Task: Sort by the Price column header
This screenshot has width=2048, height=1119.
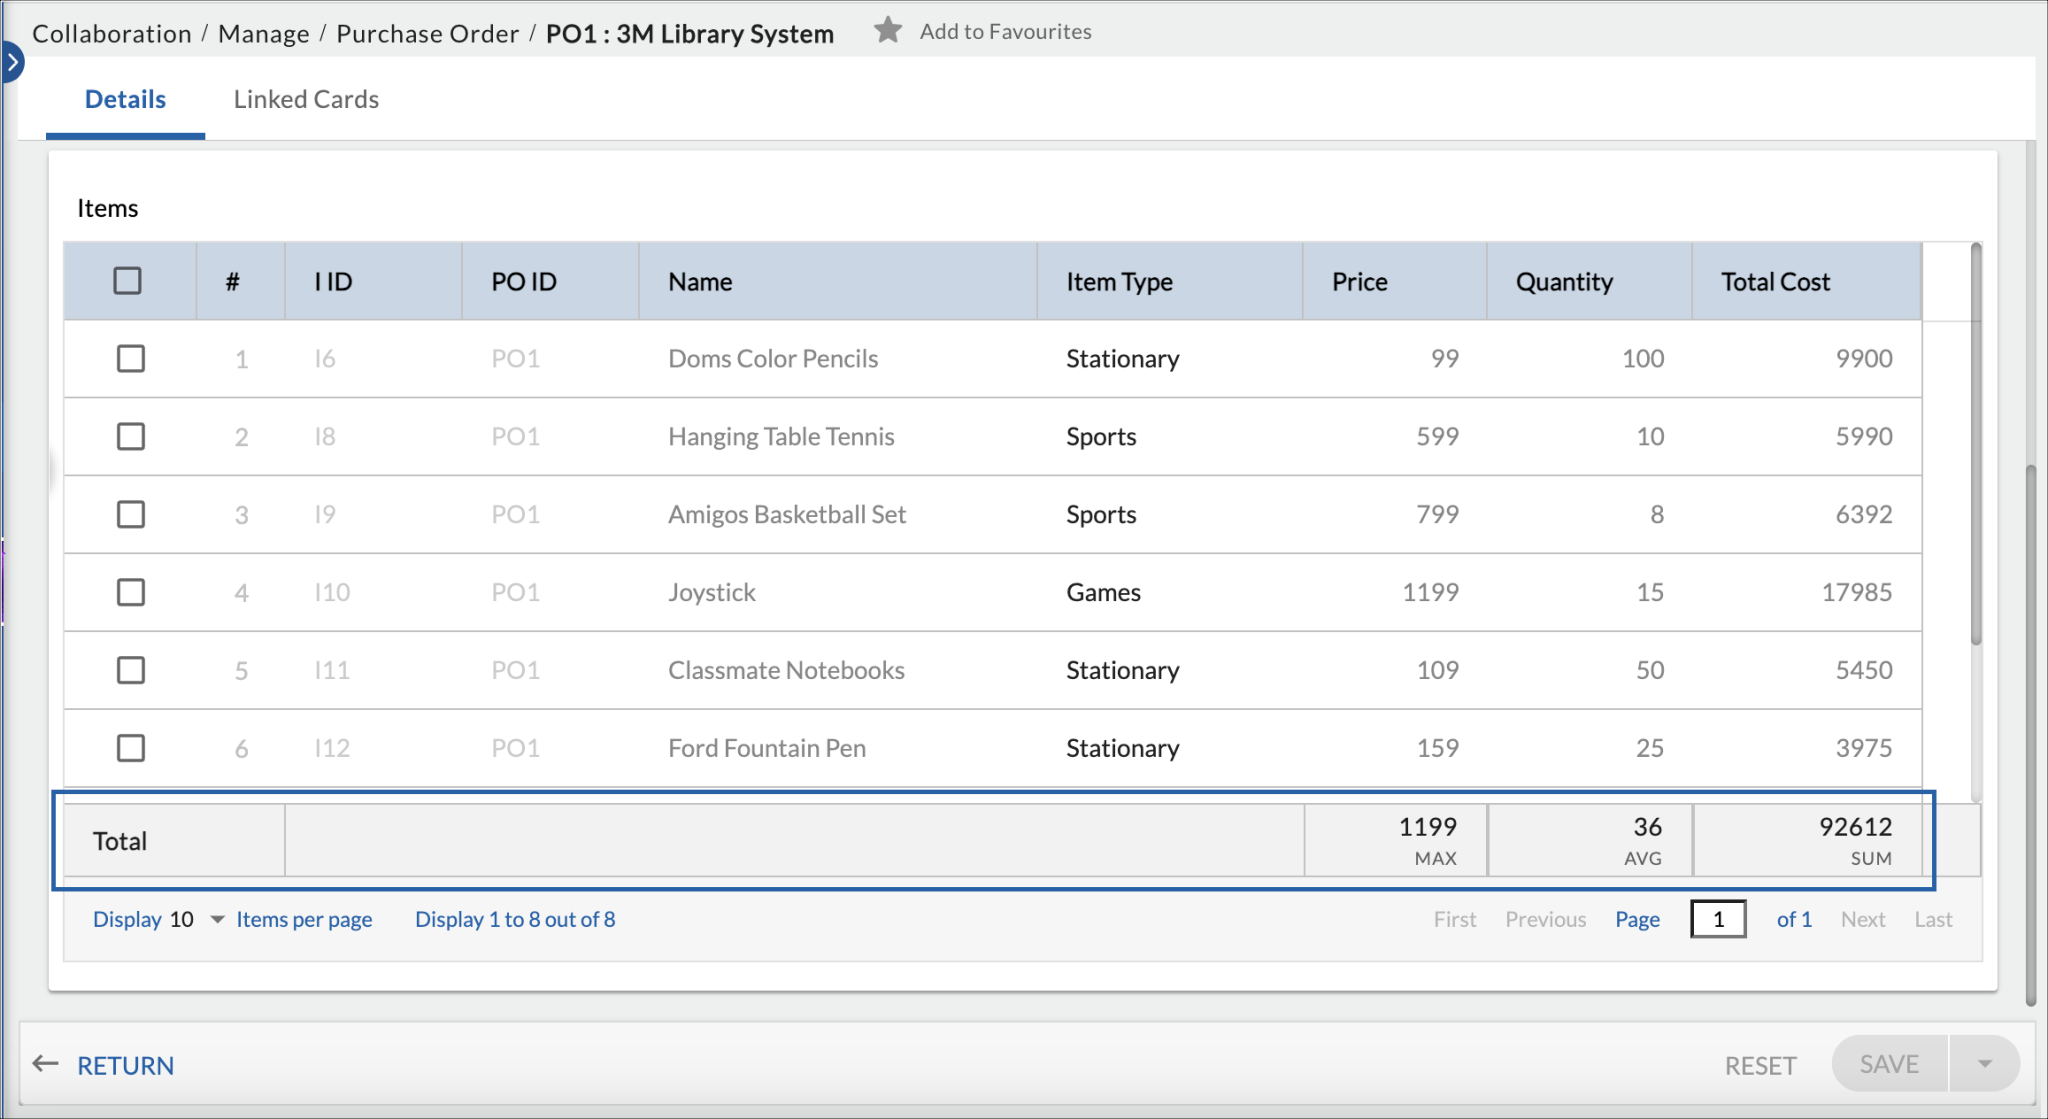Action: [x=1395, y=281]
